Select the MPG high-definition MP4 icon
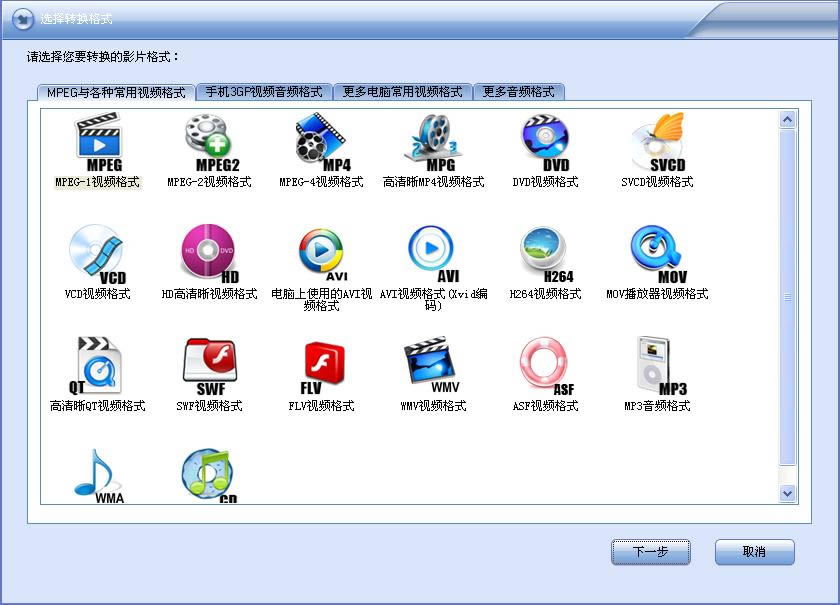 point(434,142)
